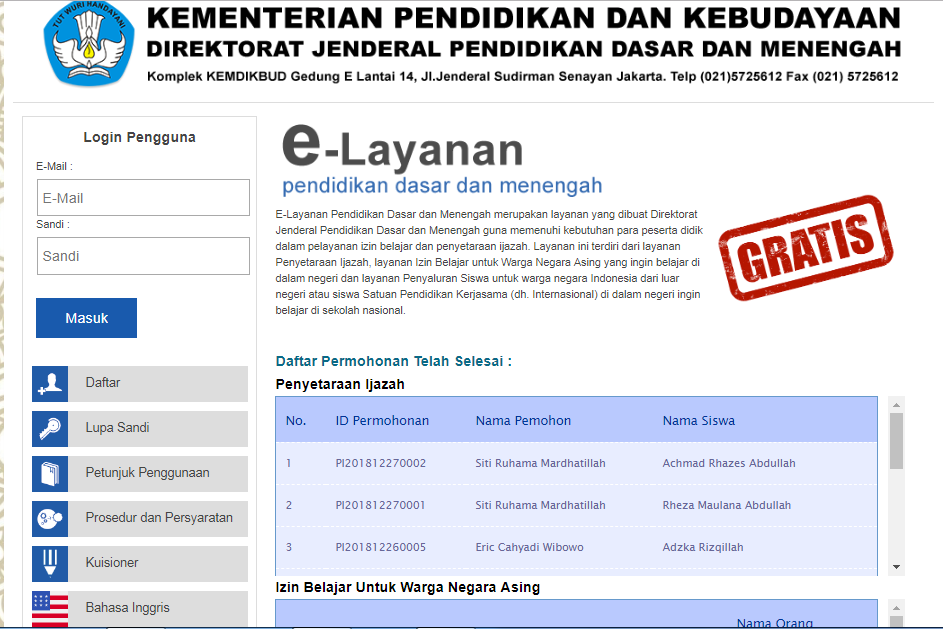943x629 pixels.
Task: Click the Nama Pemohon column header
Action: point(523,420)
